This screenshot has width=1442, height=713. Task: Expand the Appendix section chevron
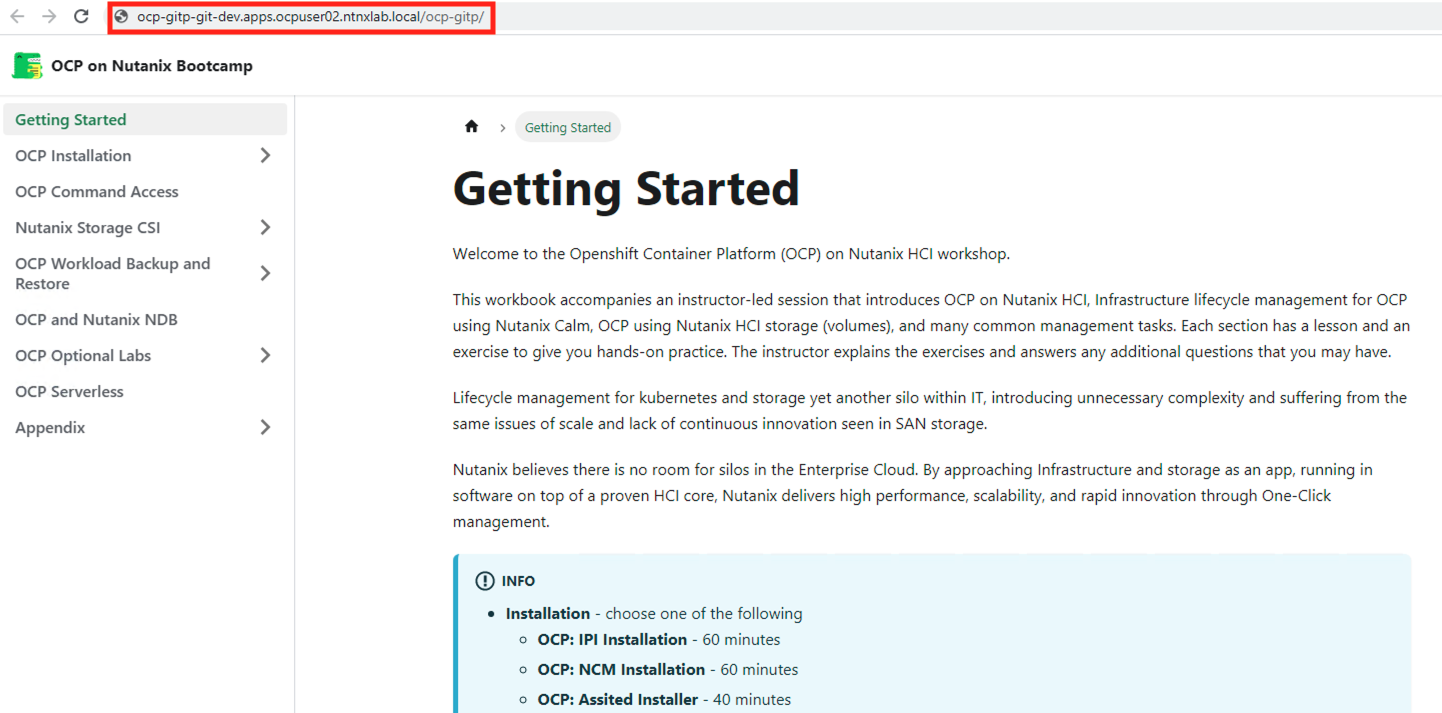(x=265, y=428)
